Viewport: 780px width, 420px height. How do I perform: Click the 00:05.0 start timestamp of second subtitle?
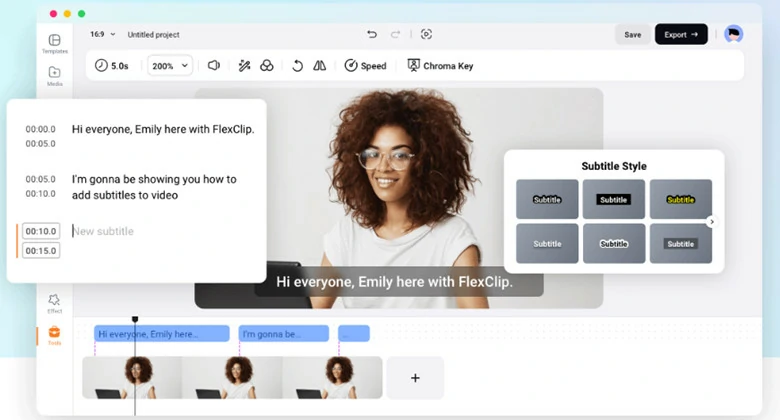[40, 179]
